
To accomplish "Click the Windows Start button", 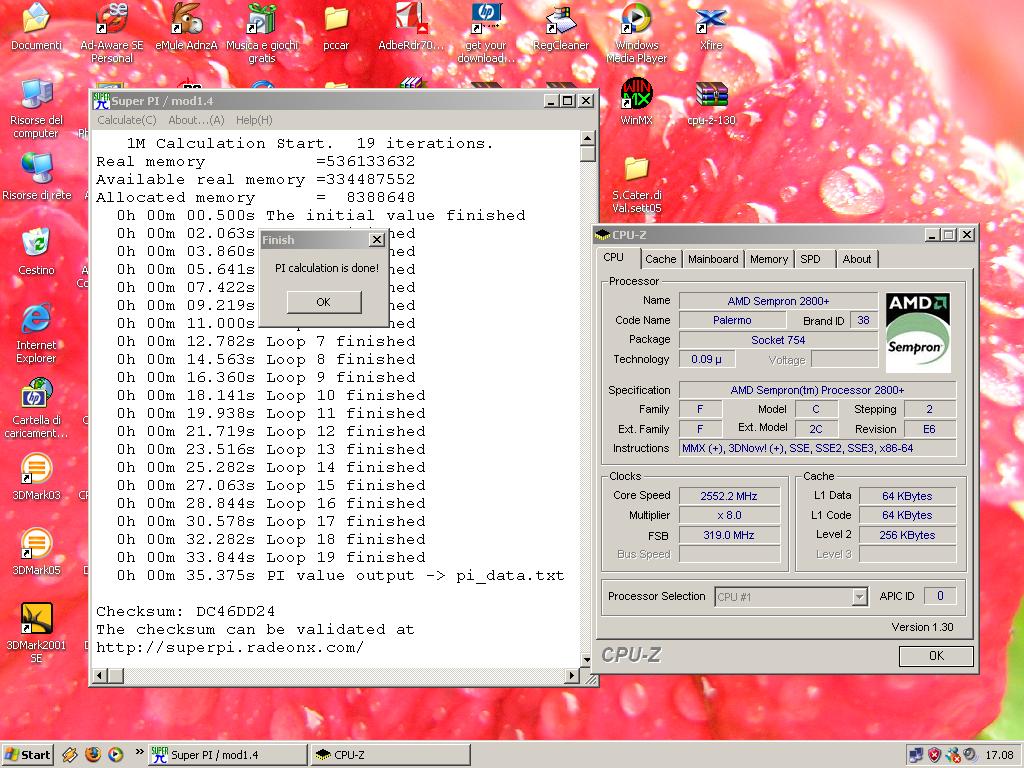I will click(x=28, y=755).
